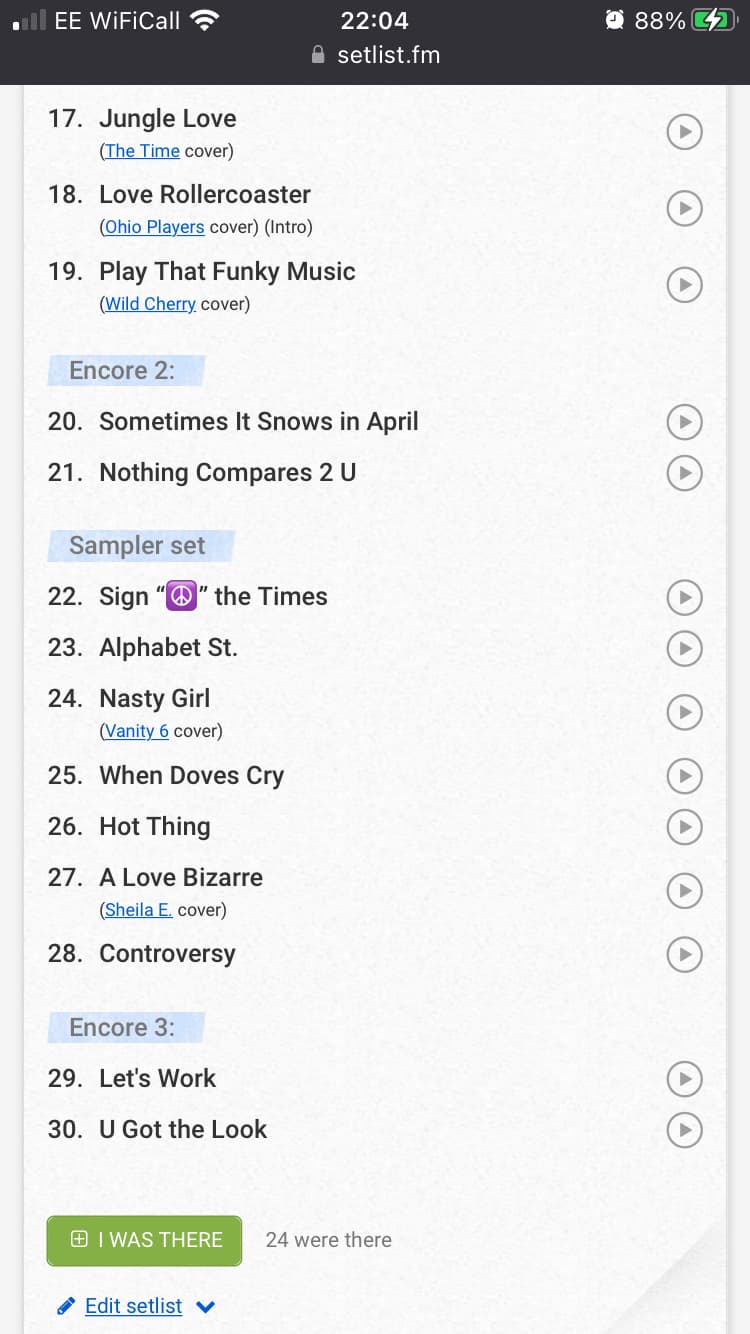Tap the pencil icon beside Edit setlist
Image resolution: width=750 pixels, height=1334 pixels.
(x=66, y=1306)
